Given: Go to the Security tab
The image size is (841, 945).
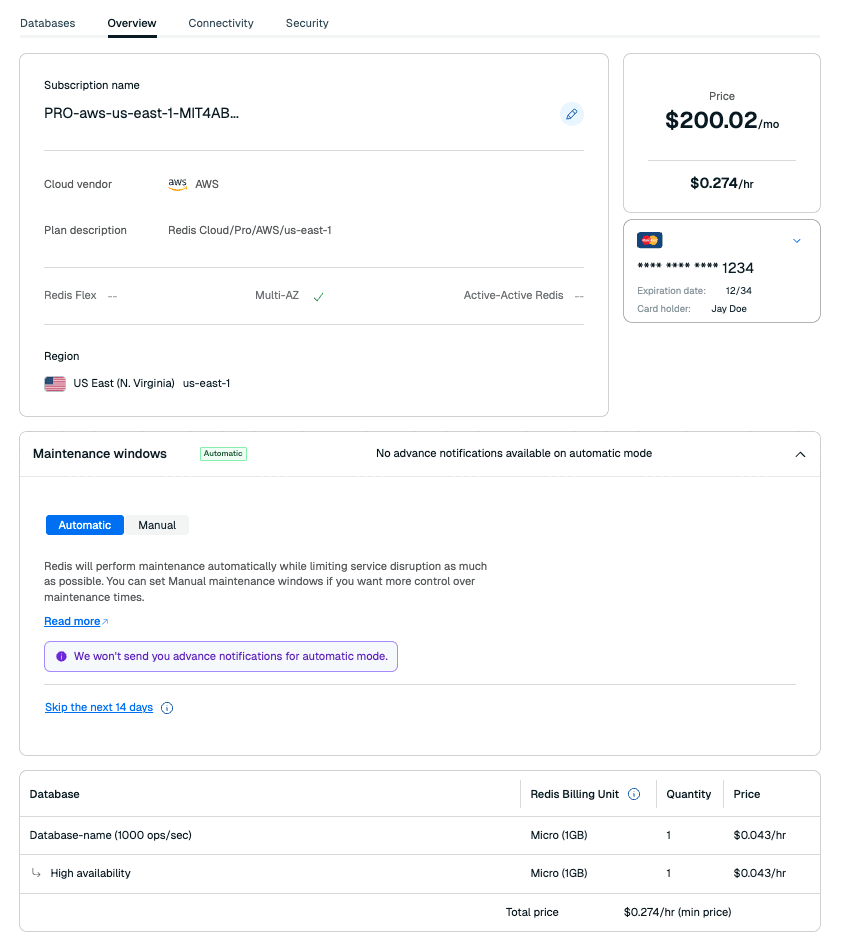Looking at the screenshot, I should (x=307, y=23).
